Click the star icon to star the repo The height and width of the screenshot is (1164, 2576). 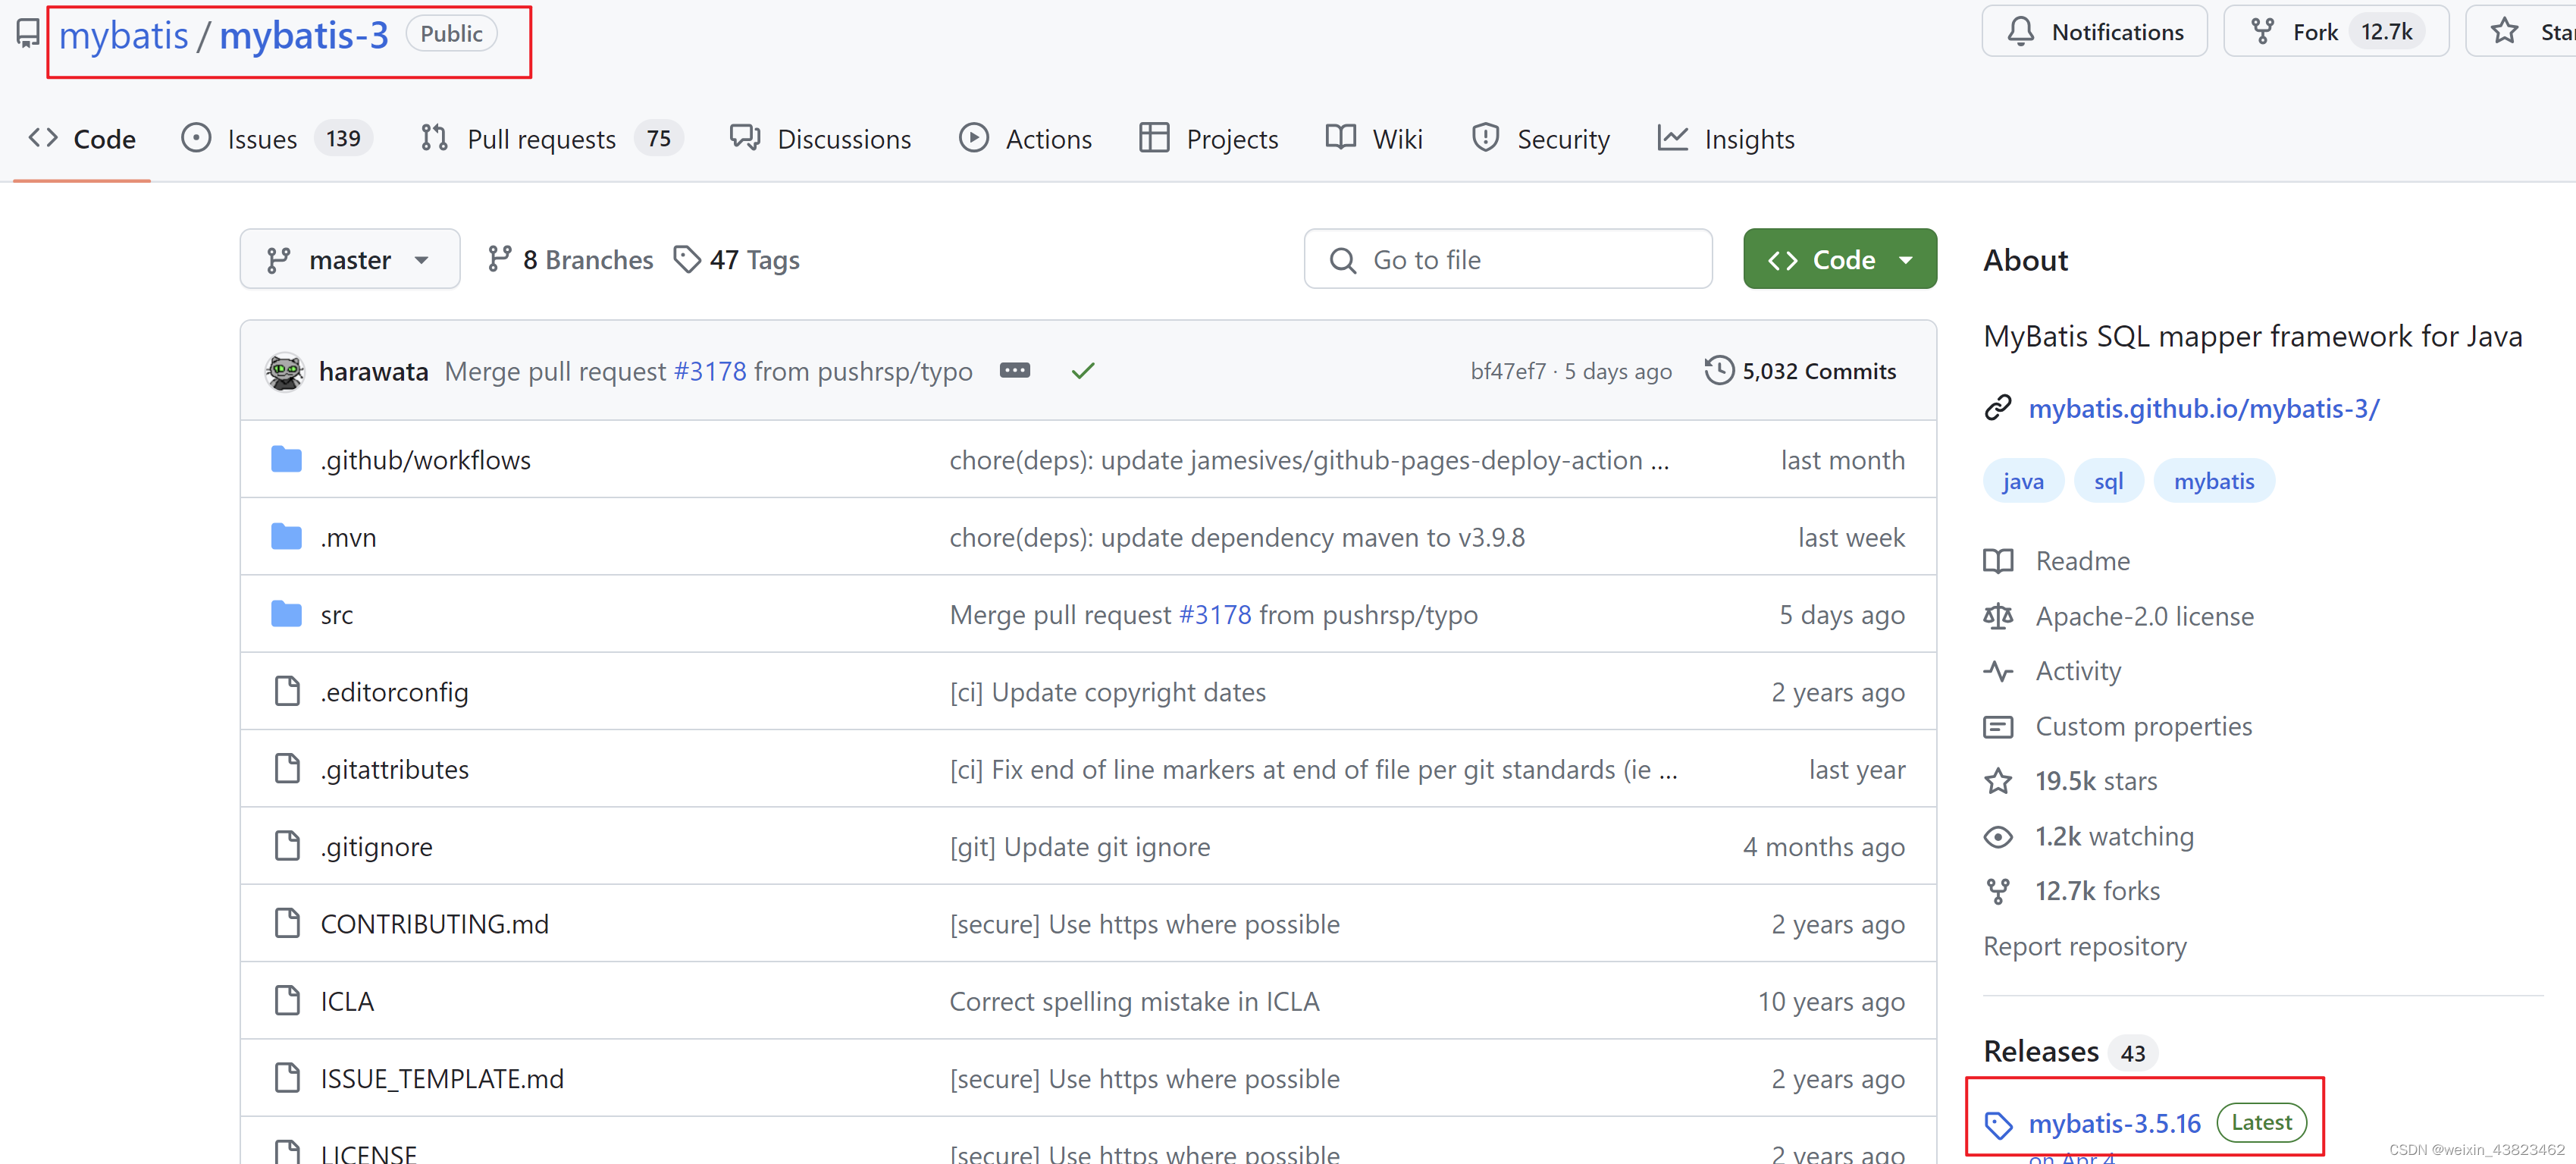coord(2504,32)
